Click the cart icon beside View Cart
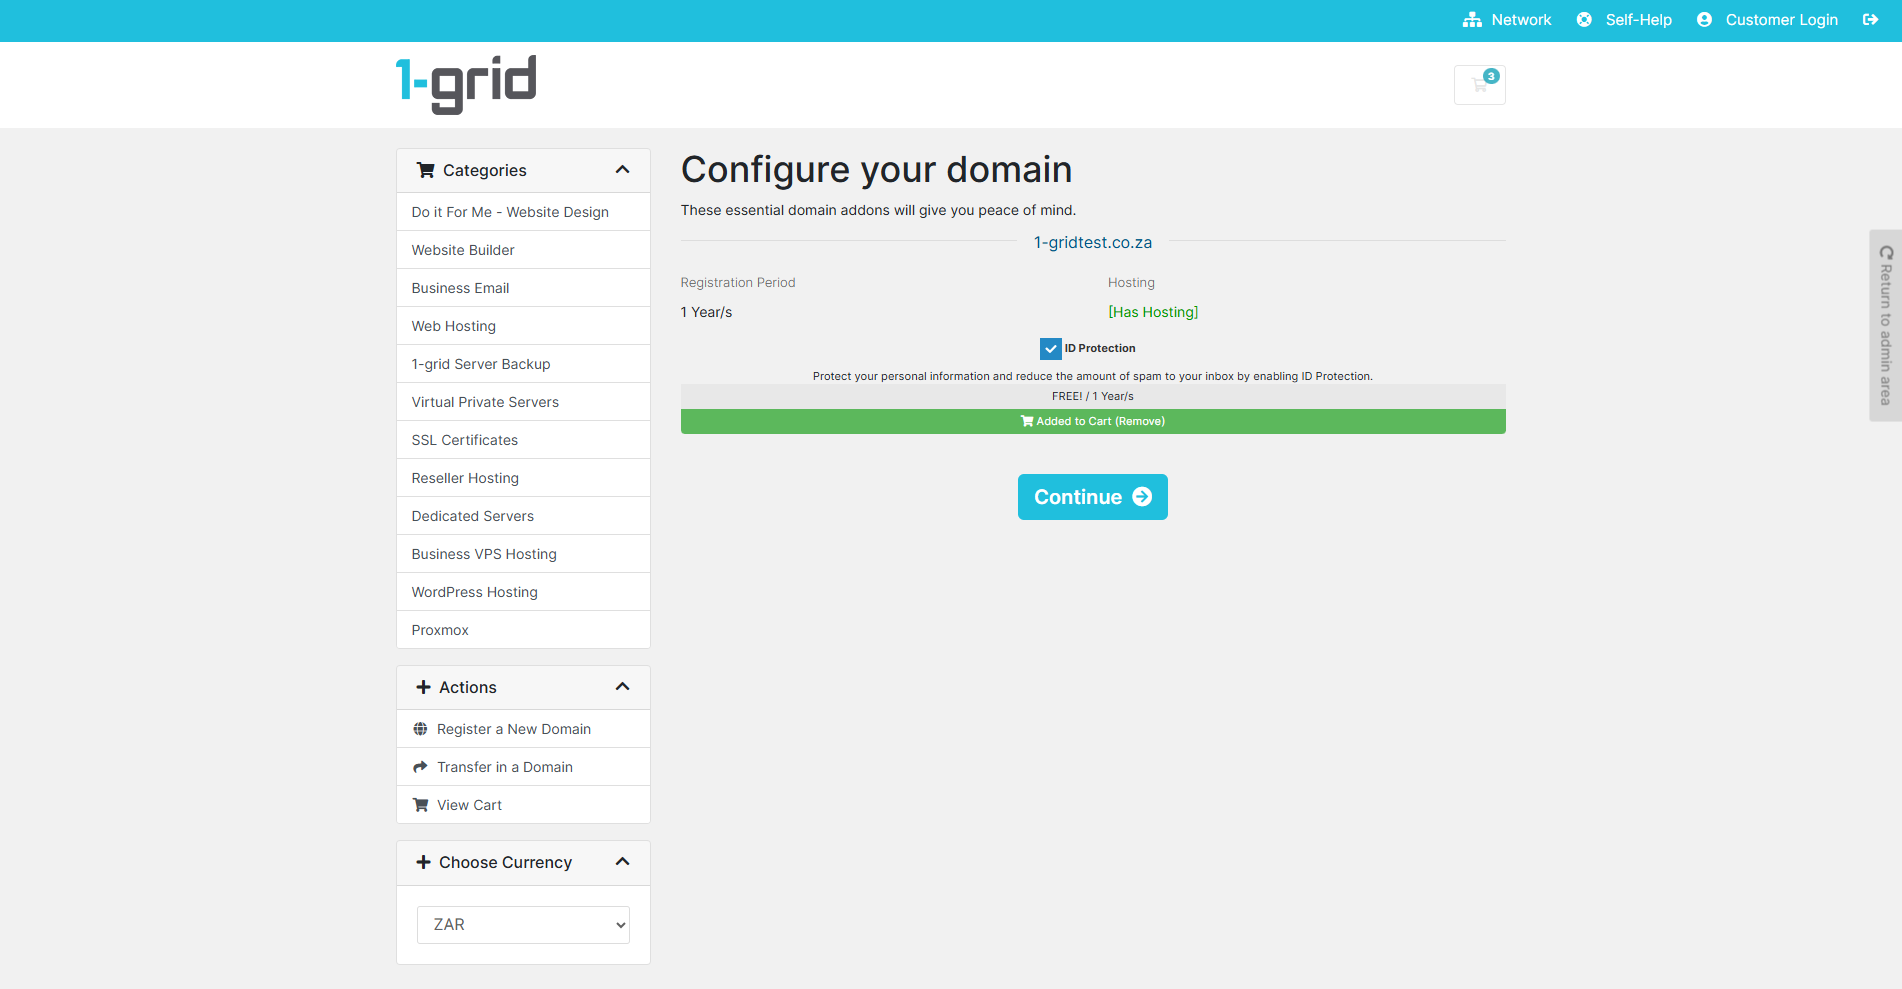This screenshot has width=1902, height=989. tap(420, 805)
